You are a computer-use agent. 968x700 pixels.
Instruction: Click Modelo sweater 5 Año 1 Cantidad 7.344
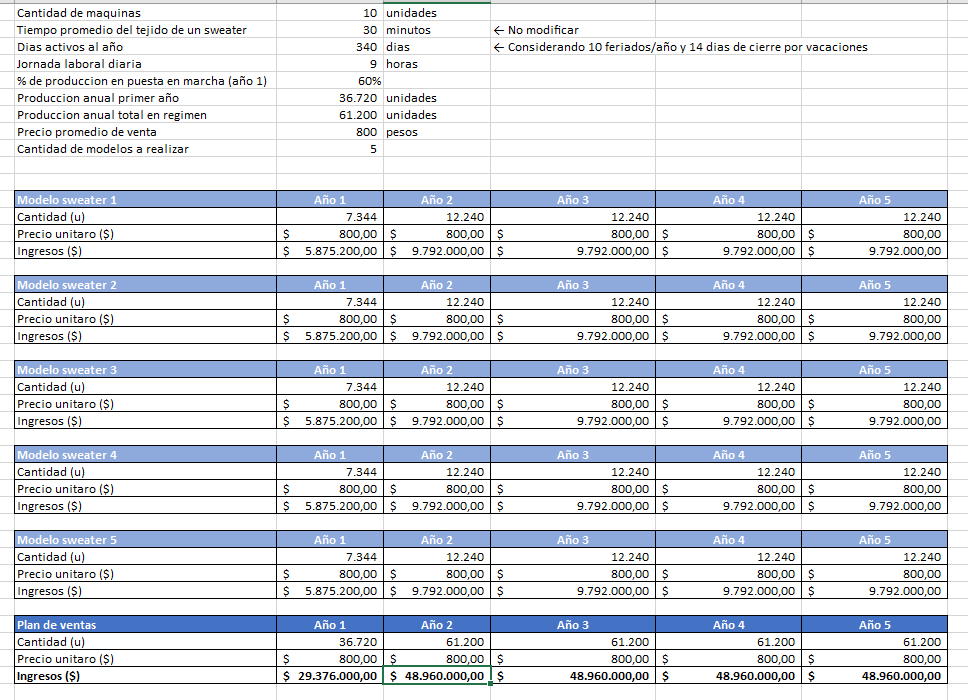tap(330, 557)
